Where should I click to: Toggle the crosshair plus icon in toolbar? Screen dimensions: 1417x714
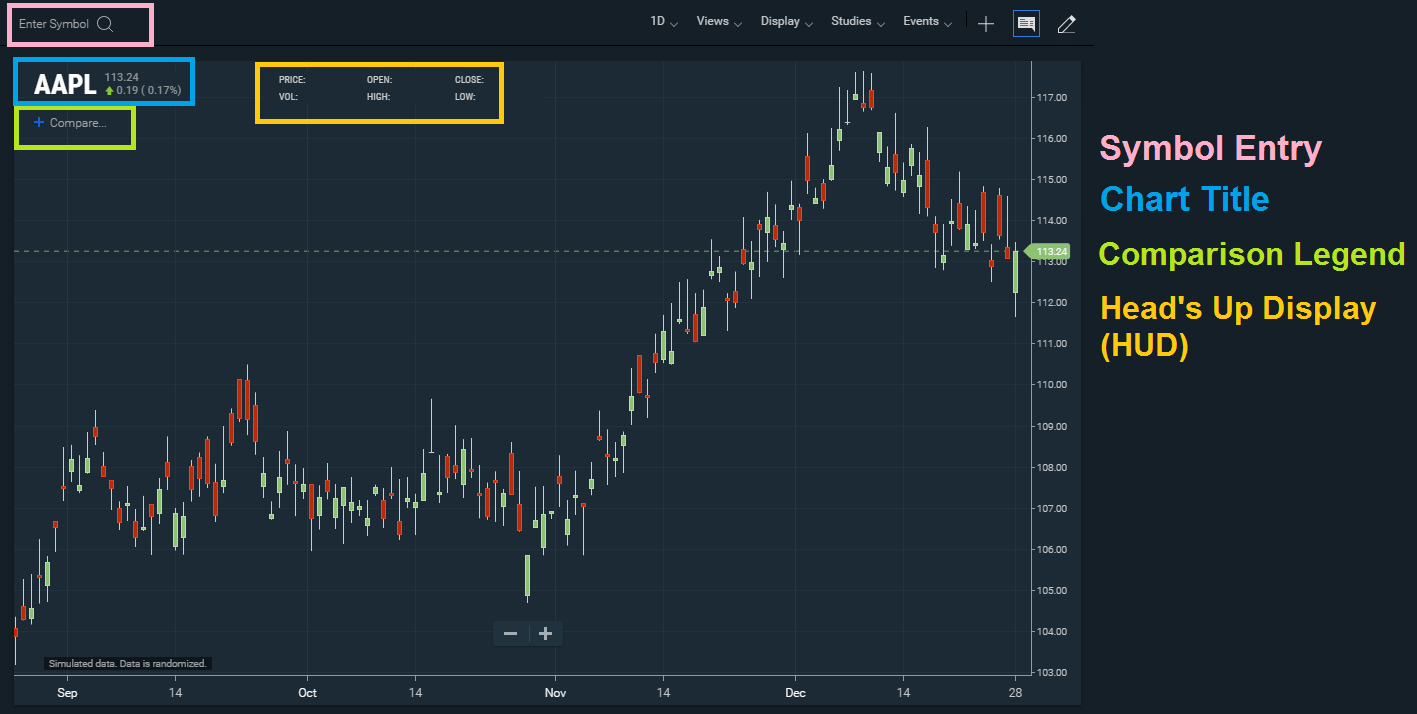[x=986, y=24]
